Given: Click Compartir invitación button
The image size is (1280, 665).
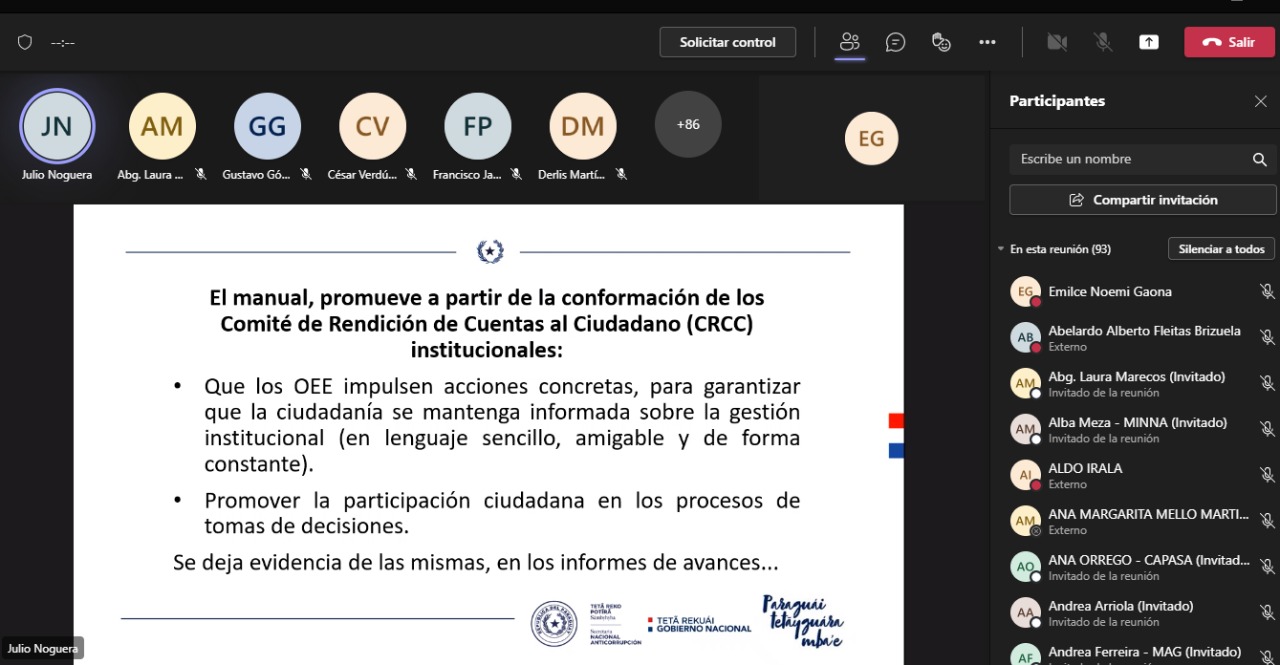Looking at the screenshot, I should [1143, 200].
